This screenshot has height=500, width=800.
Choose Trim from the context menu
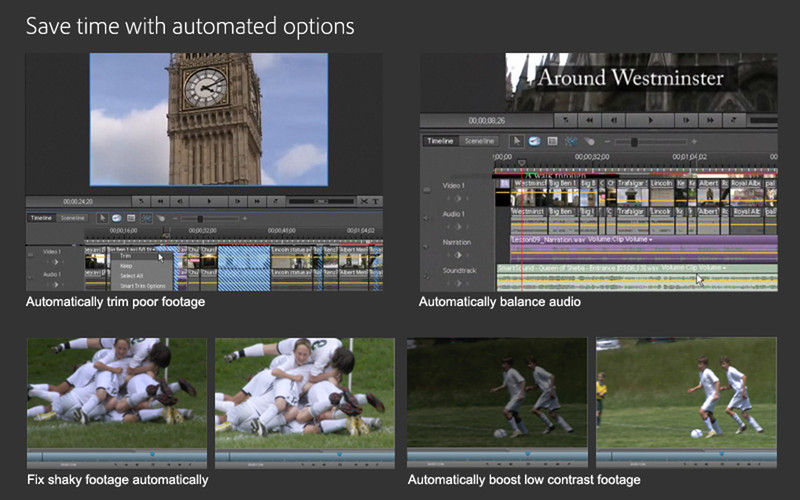[126, 256]
